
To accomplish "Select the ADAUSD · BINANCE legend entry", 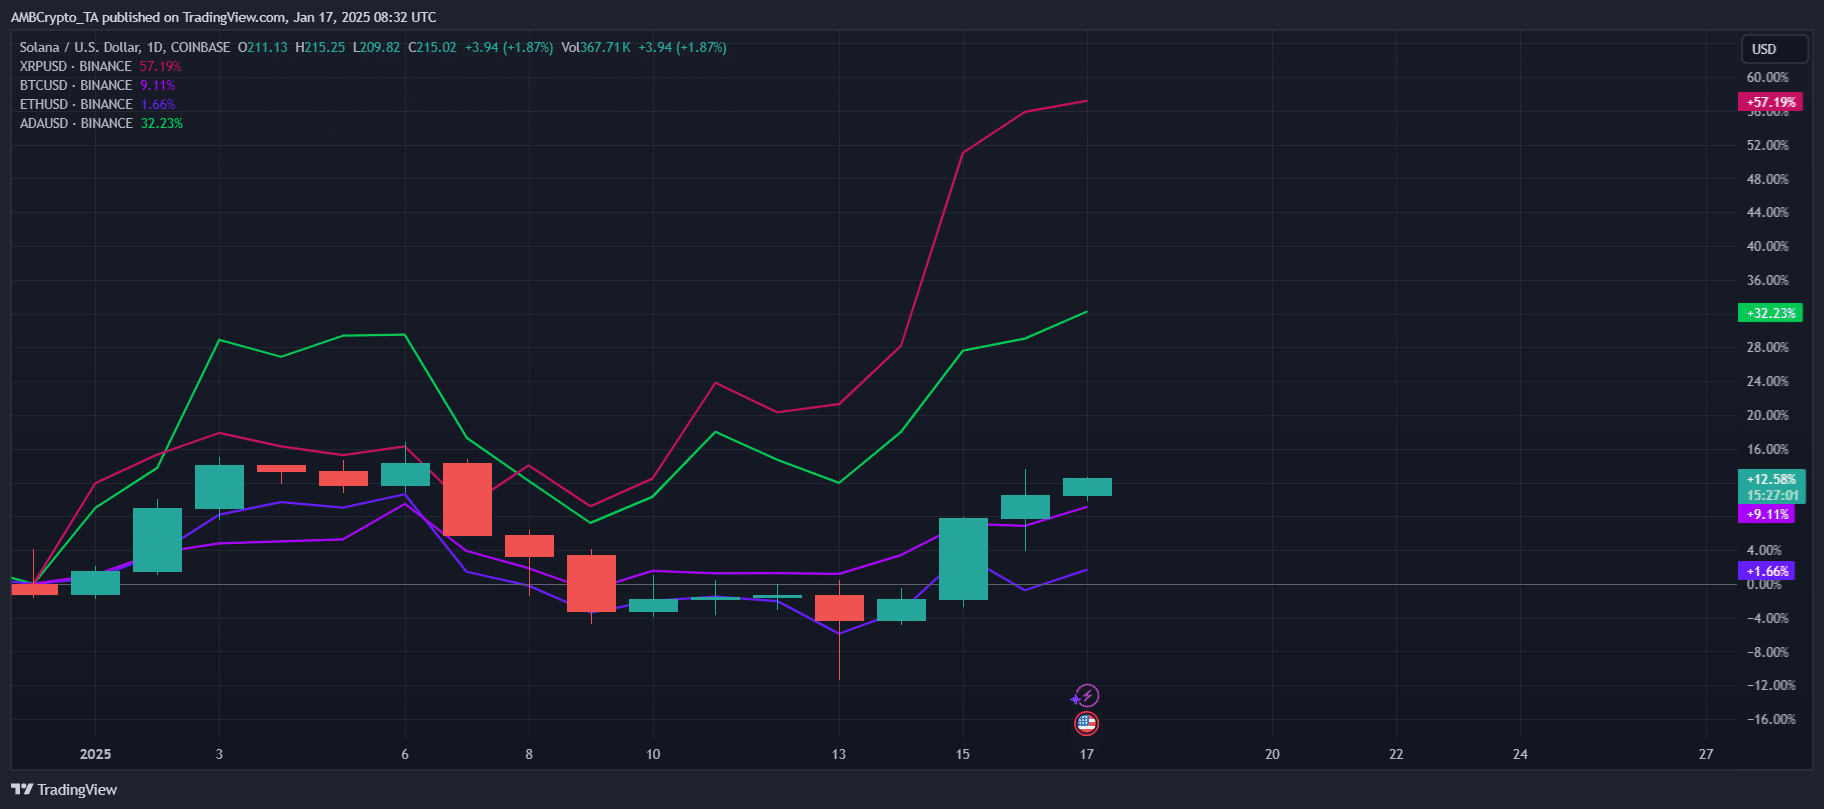I will click(76, 123).
